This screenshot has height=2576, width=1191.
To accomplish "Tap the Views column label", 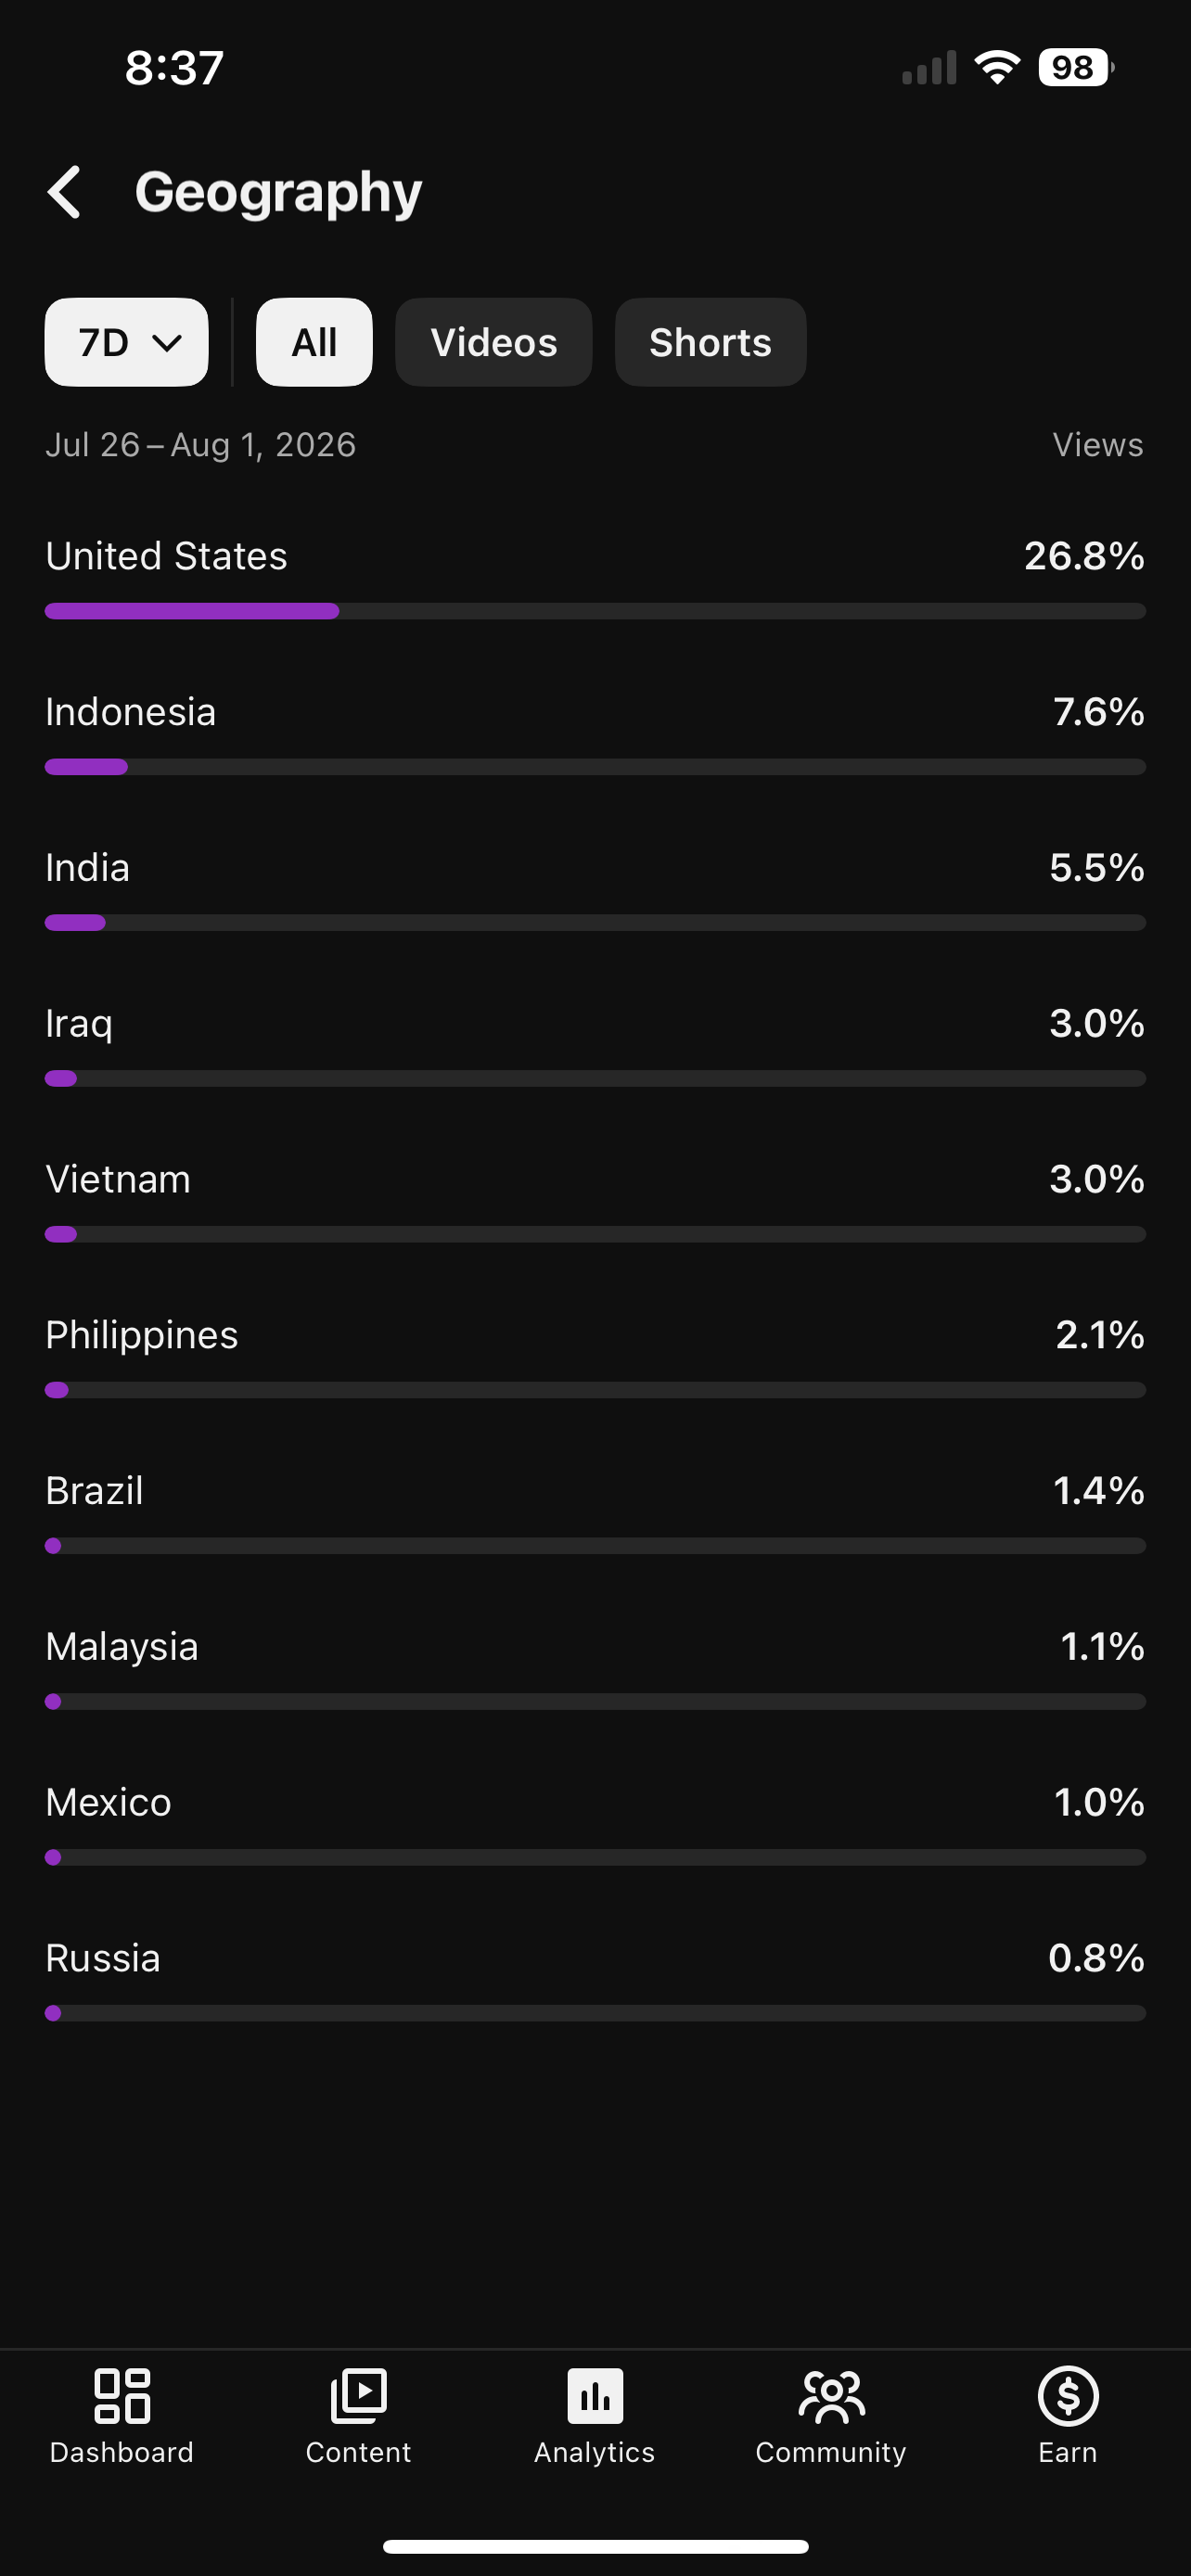I will (x=1097, y=445).
